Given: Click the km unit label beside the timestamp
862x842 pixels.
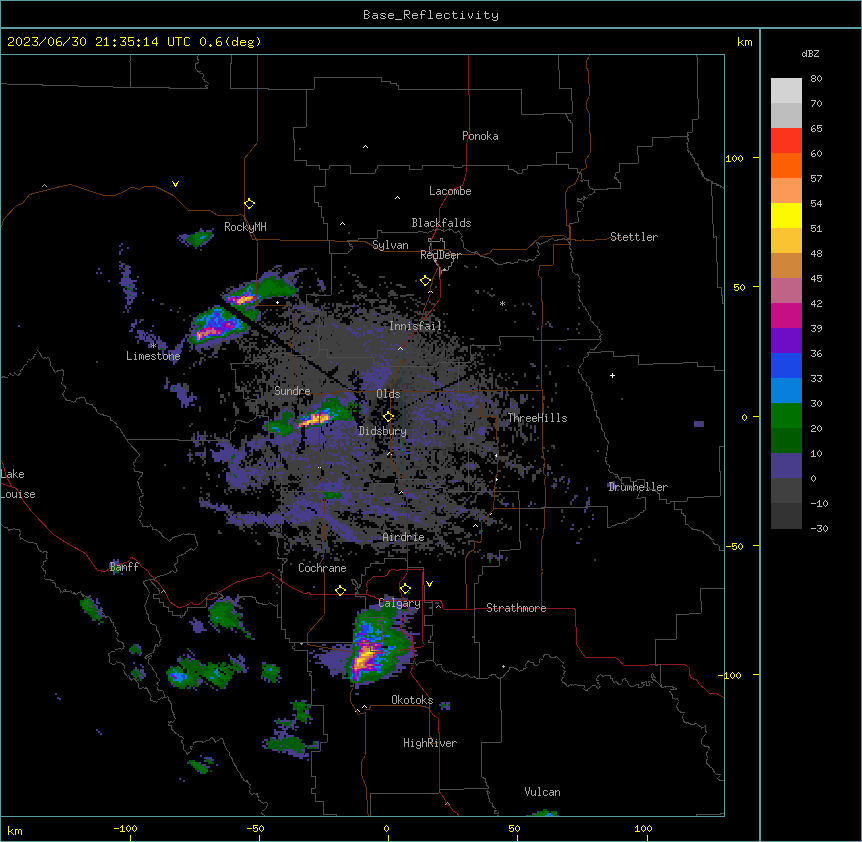Looking at the screenshot, I should 744,42.
